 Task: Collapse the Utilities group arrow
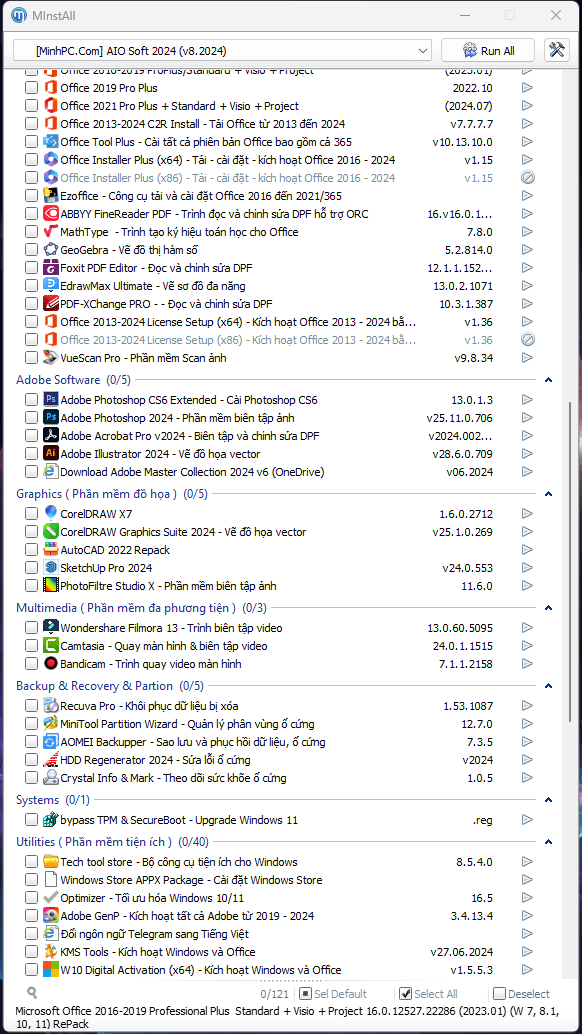548,841
